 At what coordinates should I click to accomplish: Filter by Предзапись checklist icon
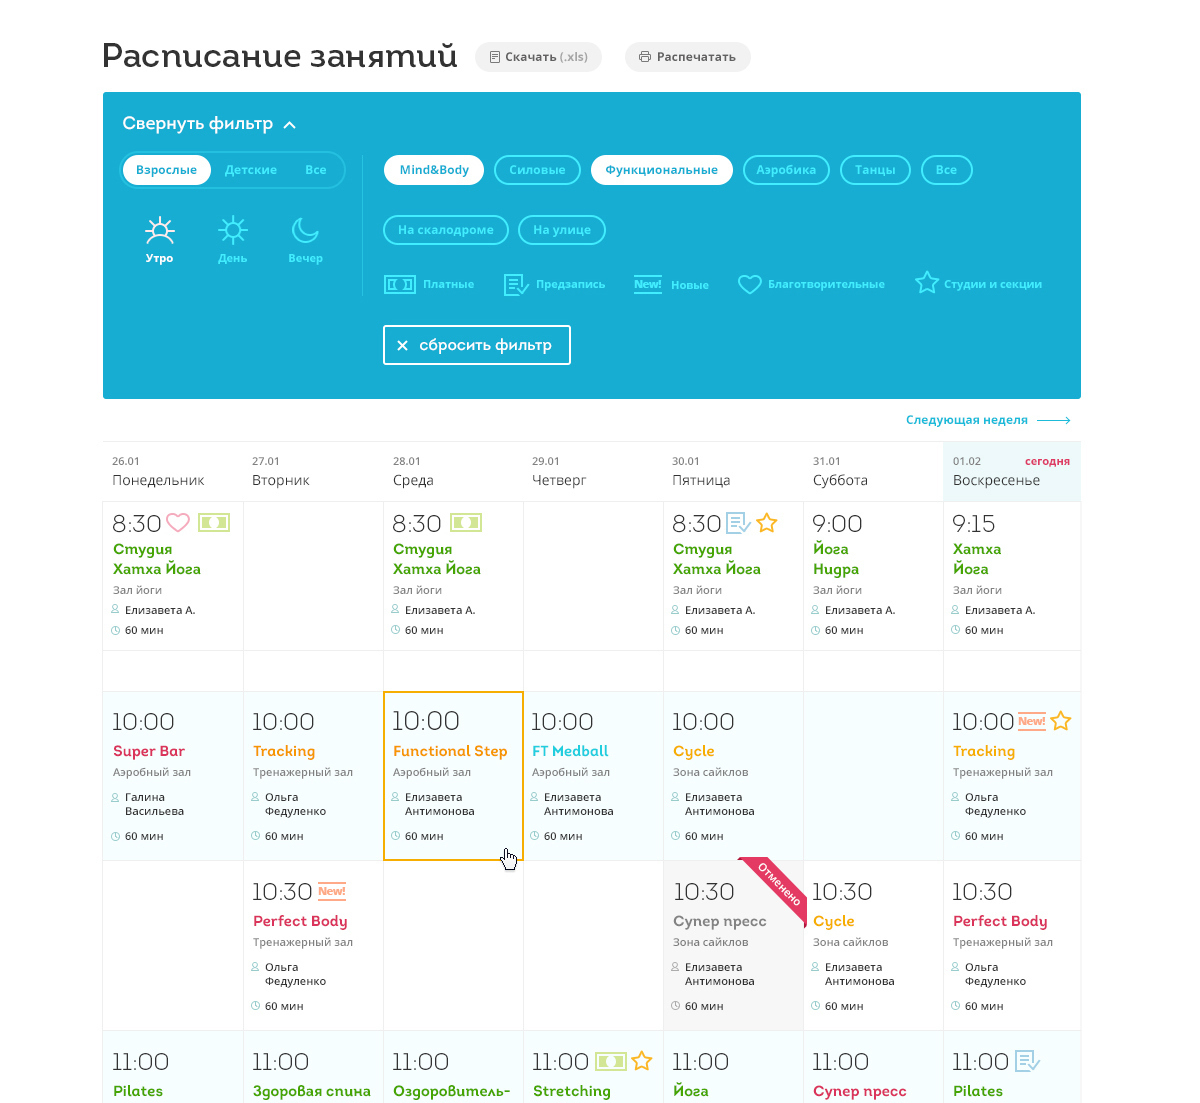tap(516, 285)
